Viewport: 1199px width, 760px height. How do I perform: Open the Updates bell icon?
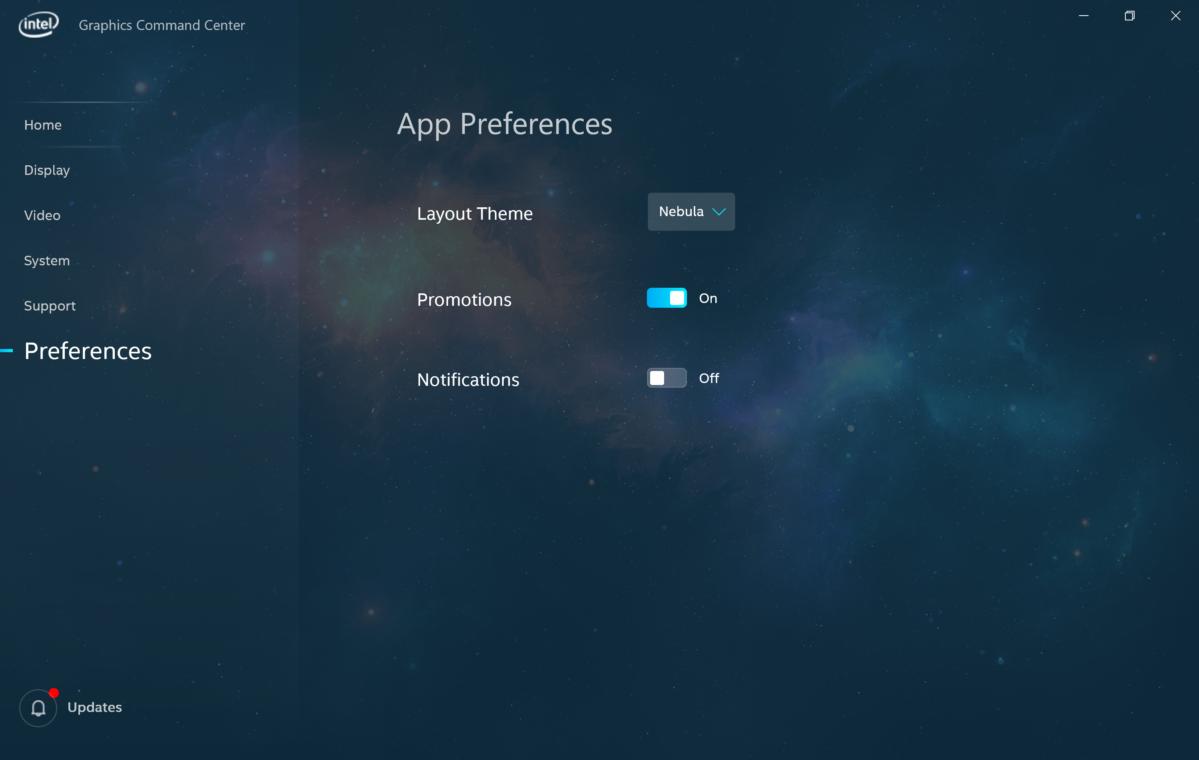click(x=38, y=708)
